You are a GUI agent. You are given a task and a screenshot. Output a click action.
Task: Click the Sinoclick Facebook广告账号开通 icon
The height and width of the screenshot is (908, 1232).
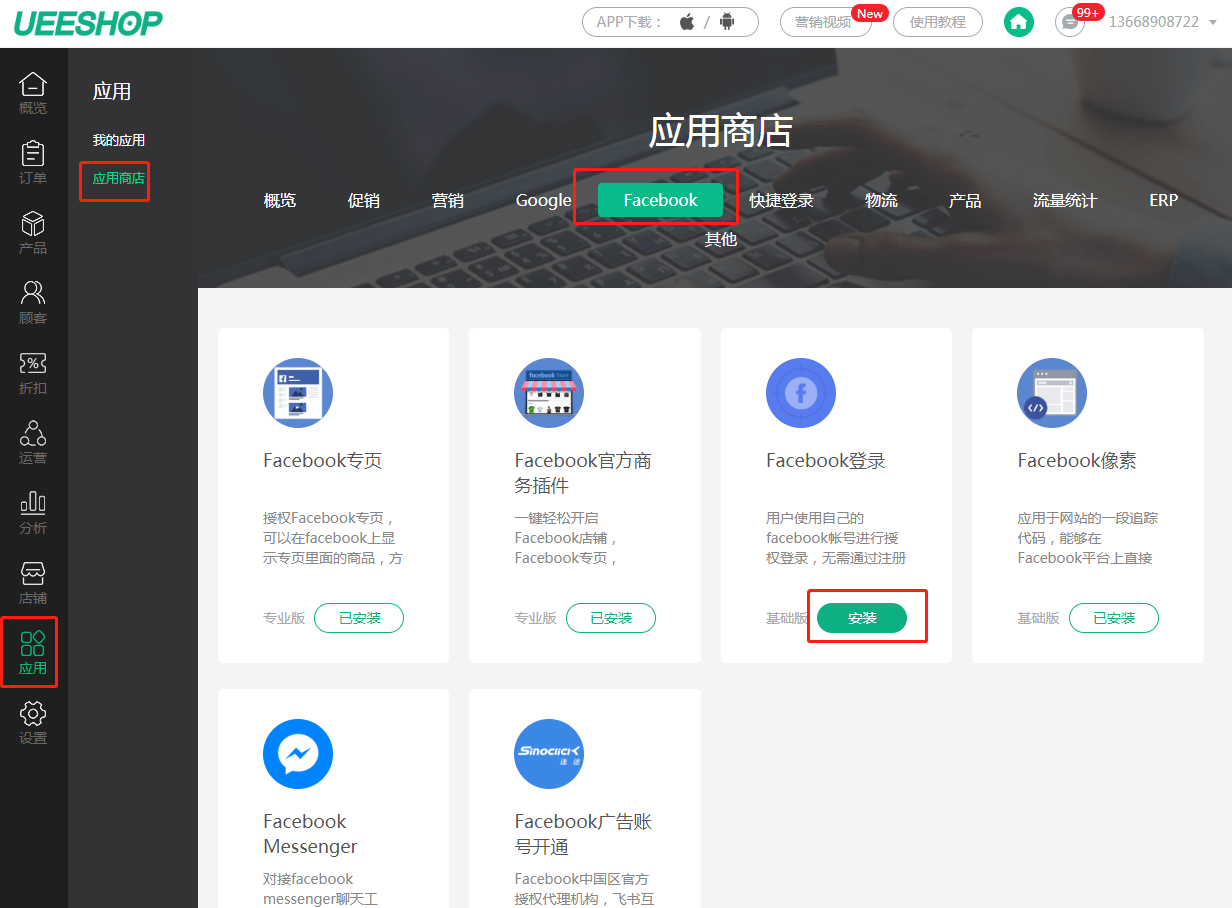[x=549, y=754]
